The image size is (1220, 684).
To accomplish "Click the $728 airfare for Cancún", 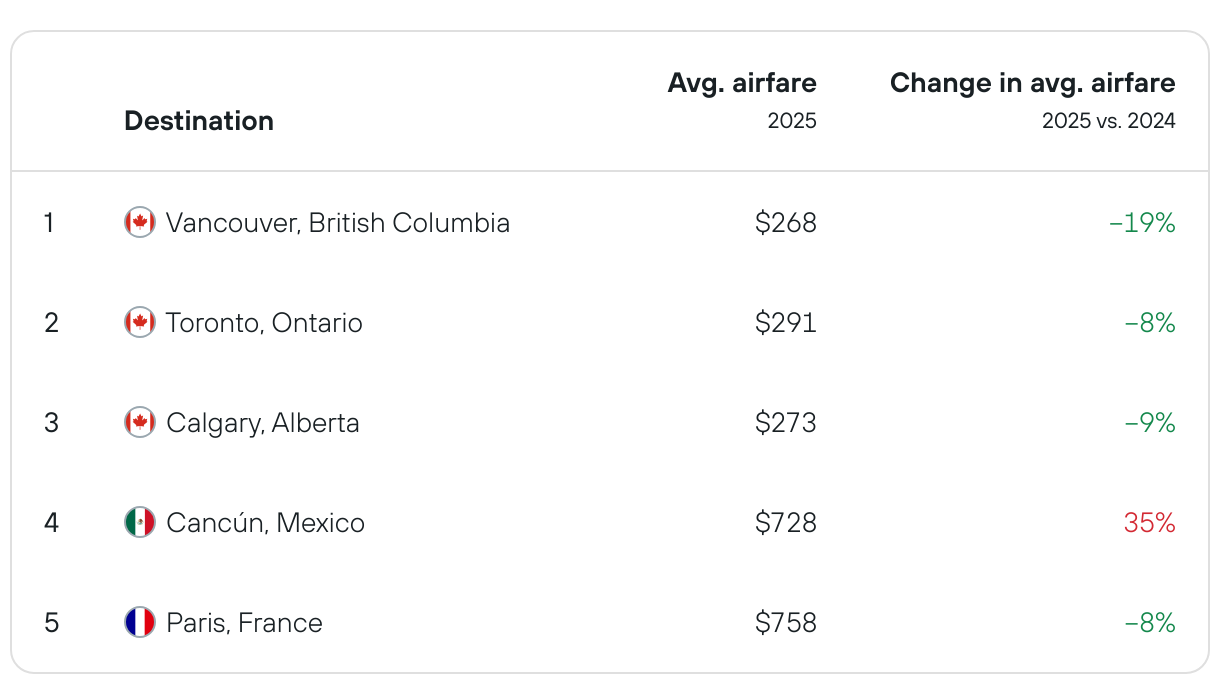I will coord(786,522).
